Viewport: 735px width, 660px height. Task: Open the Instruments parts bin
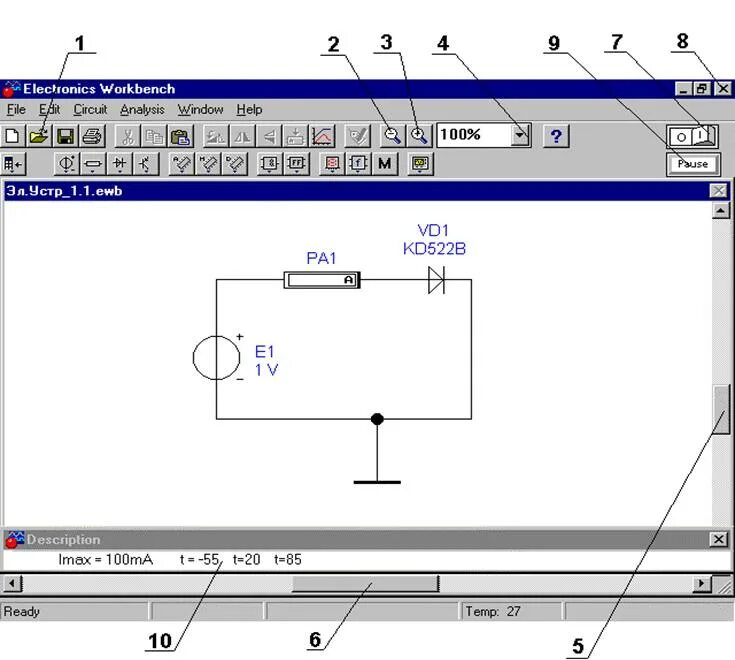[420, 164]
